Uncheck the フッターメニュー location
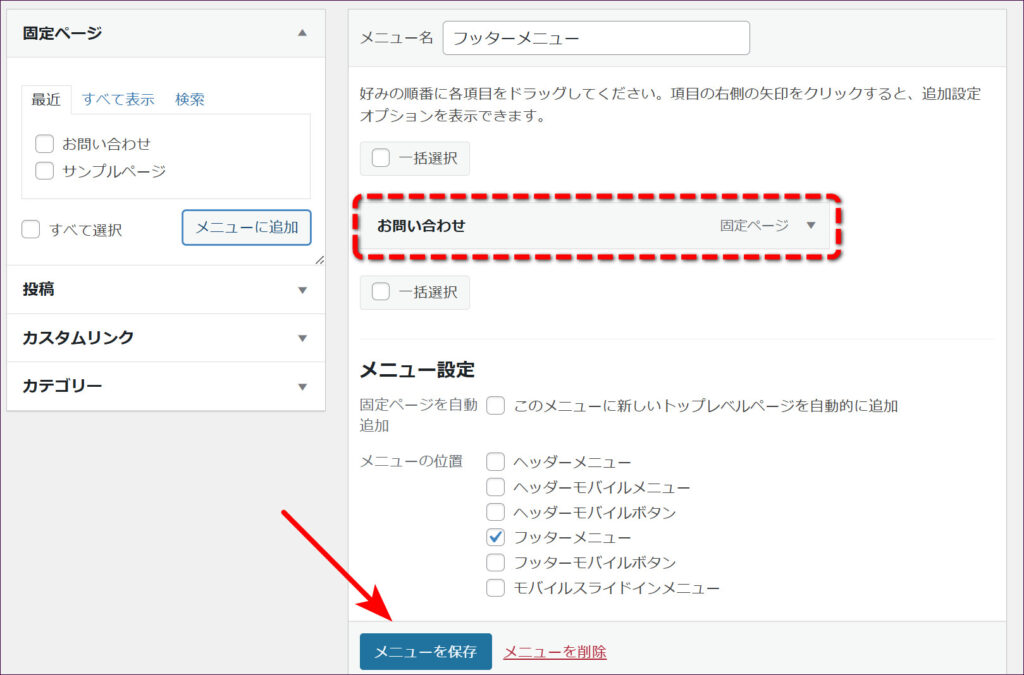 pos(496,537)
